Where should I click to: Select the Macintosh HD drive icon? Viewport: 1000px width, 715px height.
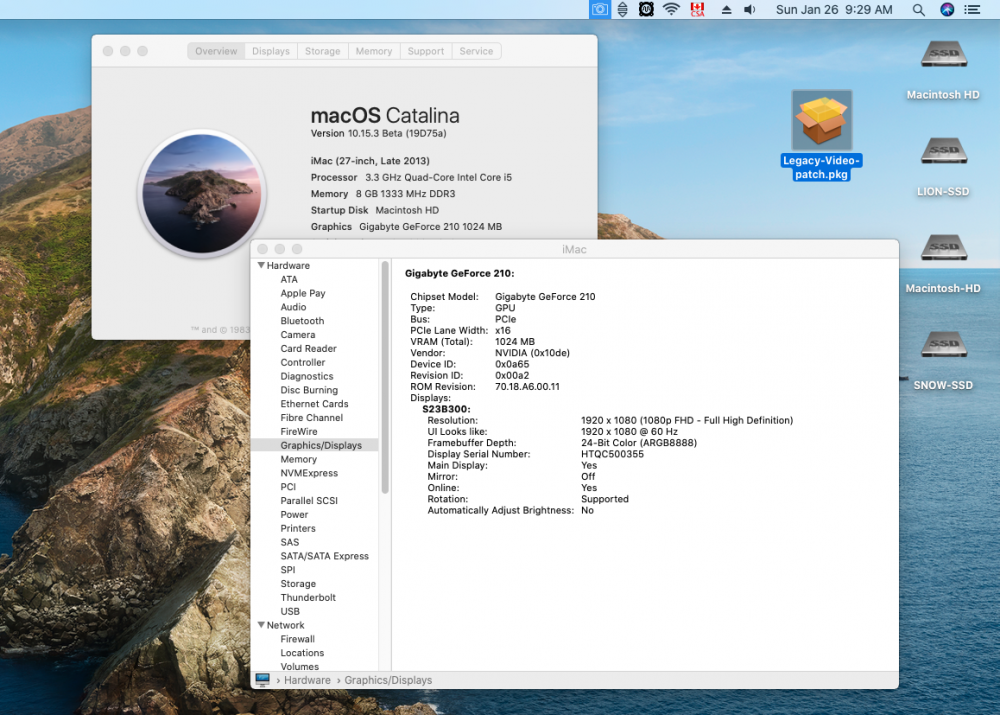[943, 55]
